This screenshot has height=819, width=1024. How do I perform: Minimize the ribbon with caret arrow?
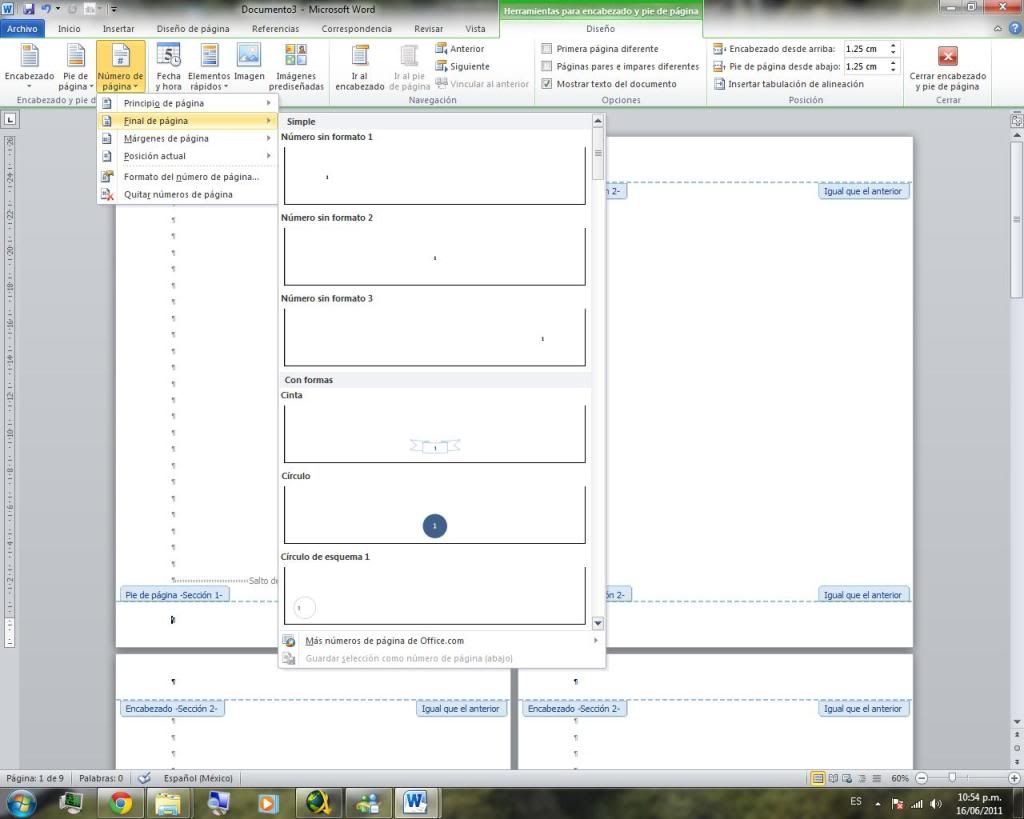[997, 28]
